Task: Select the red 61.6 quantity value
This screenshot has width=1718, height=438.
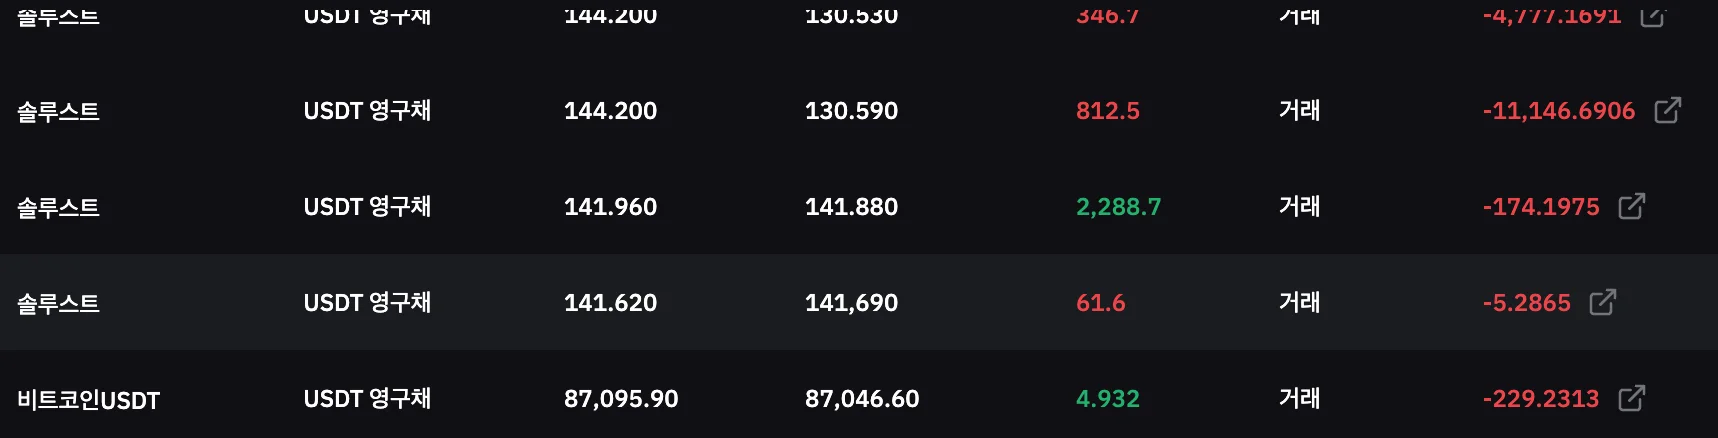Action: tap(1100, 303)
